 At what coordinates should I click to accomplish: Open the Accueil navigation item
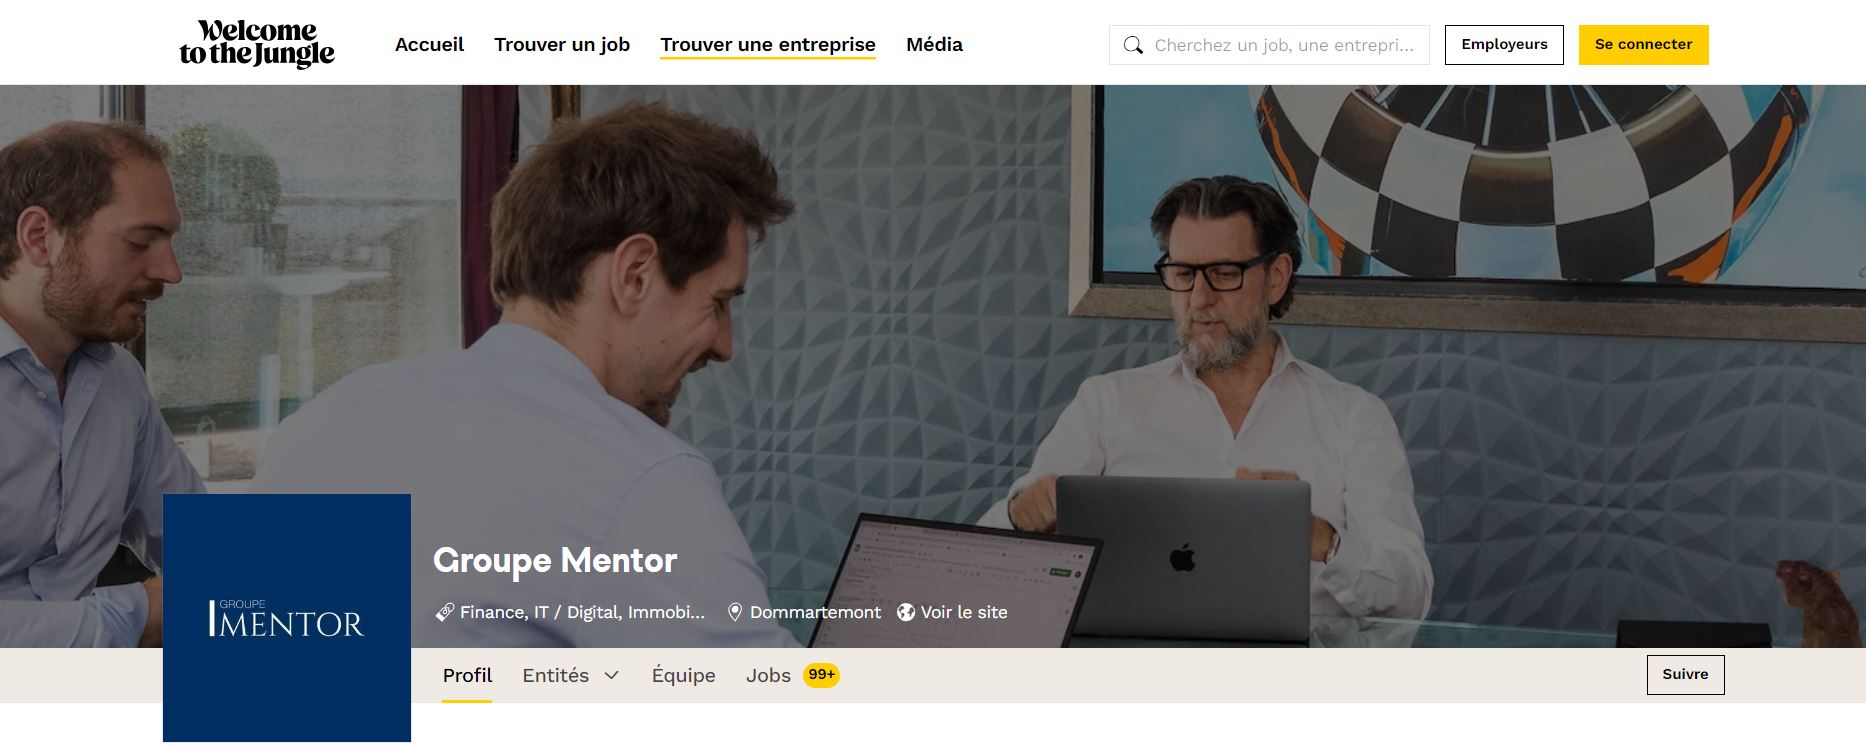pos(429,44)
